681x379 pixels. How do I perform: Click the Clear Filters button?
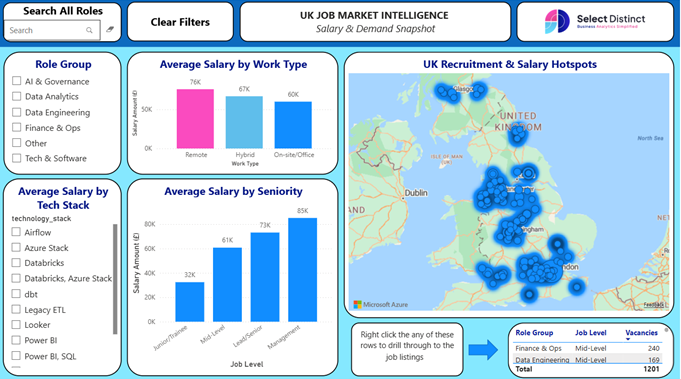tap(180, 22)
